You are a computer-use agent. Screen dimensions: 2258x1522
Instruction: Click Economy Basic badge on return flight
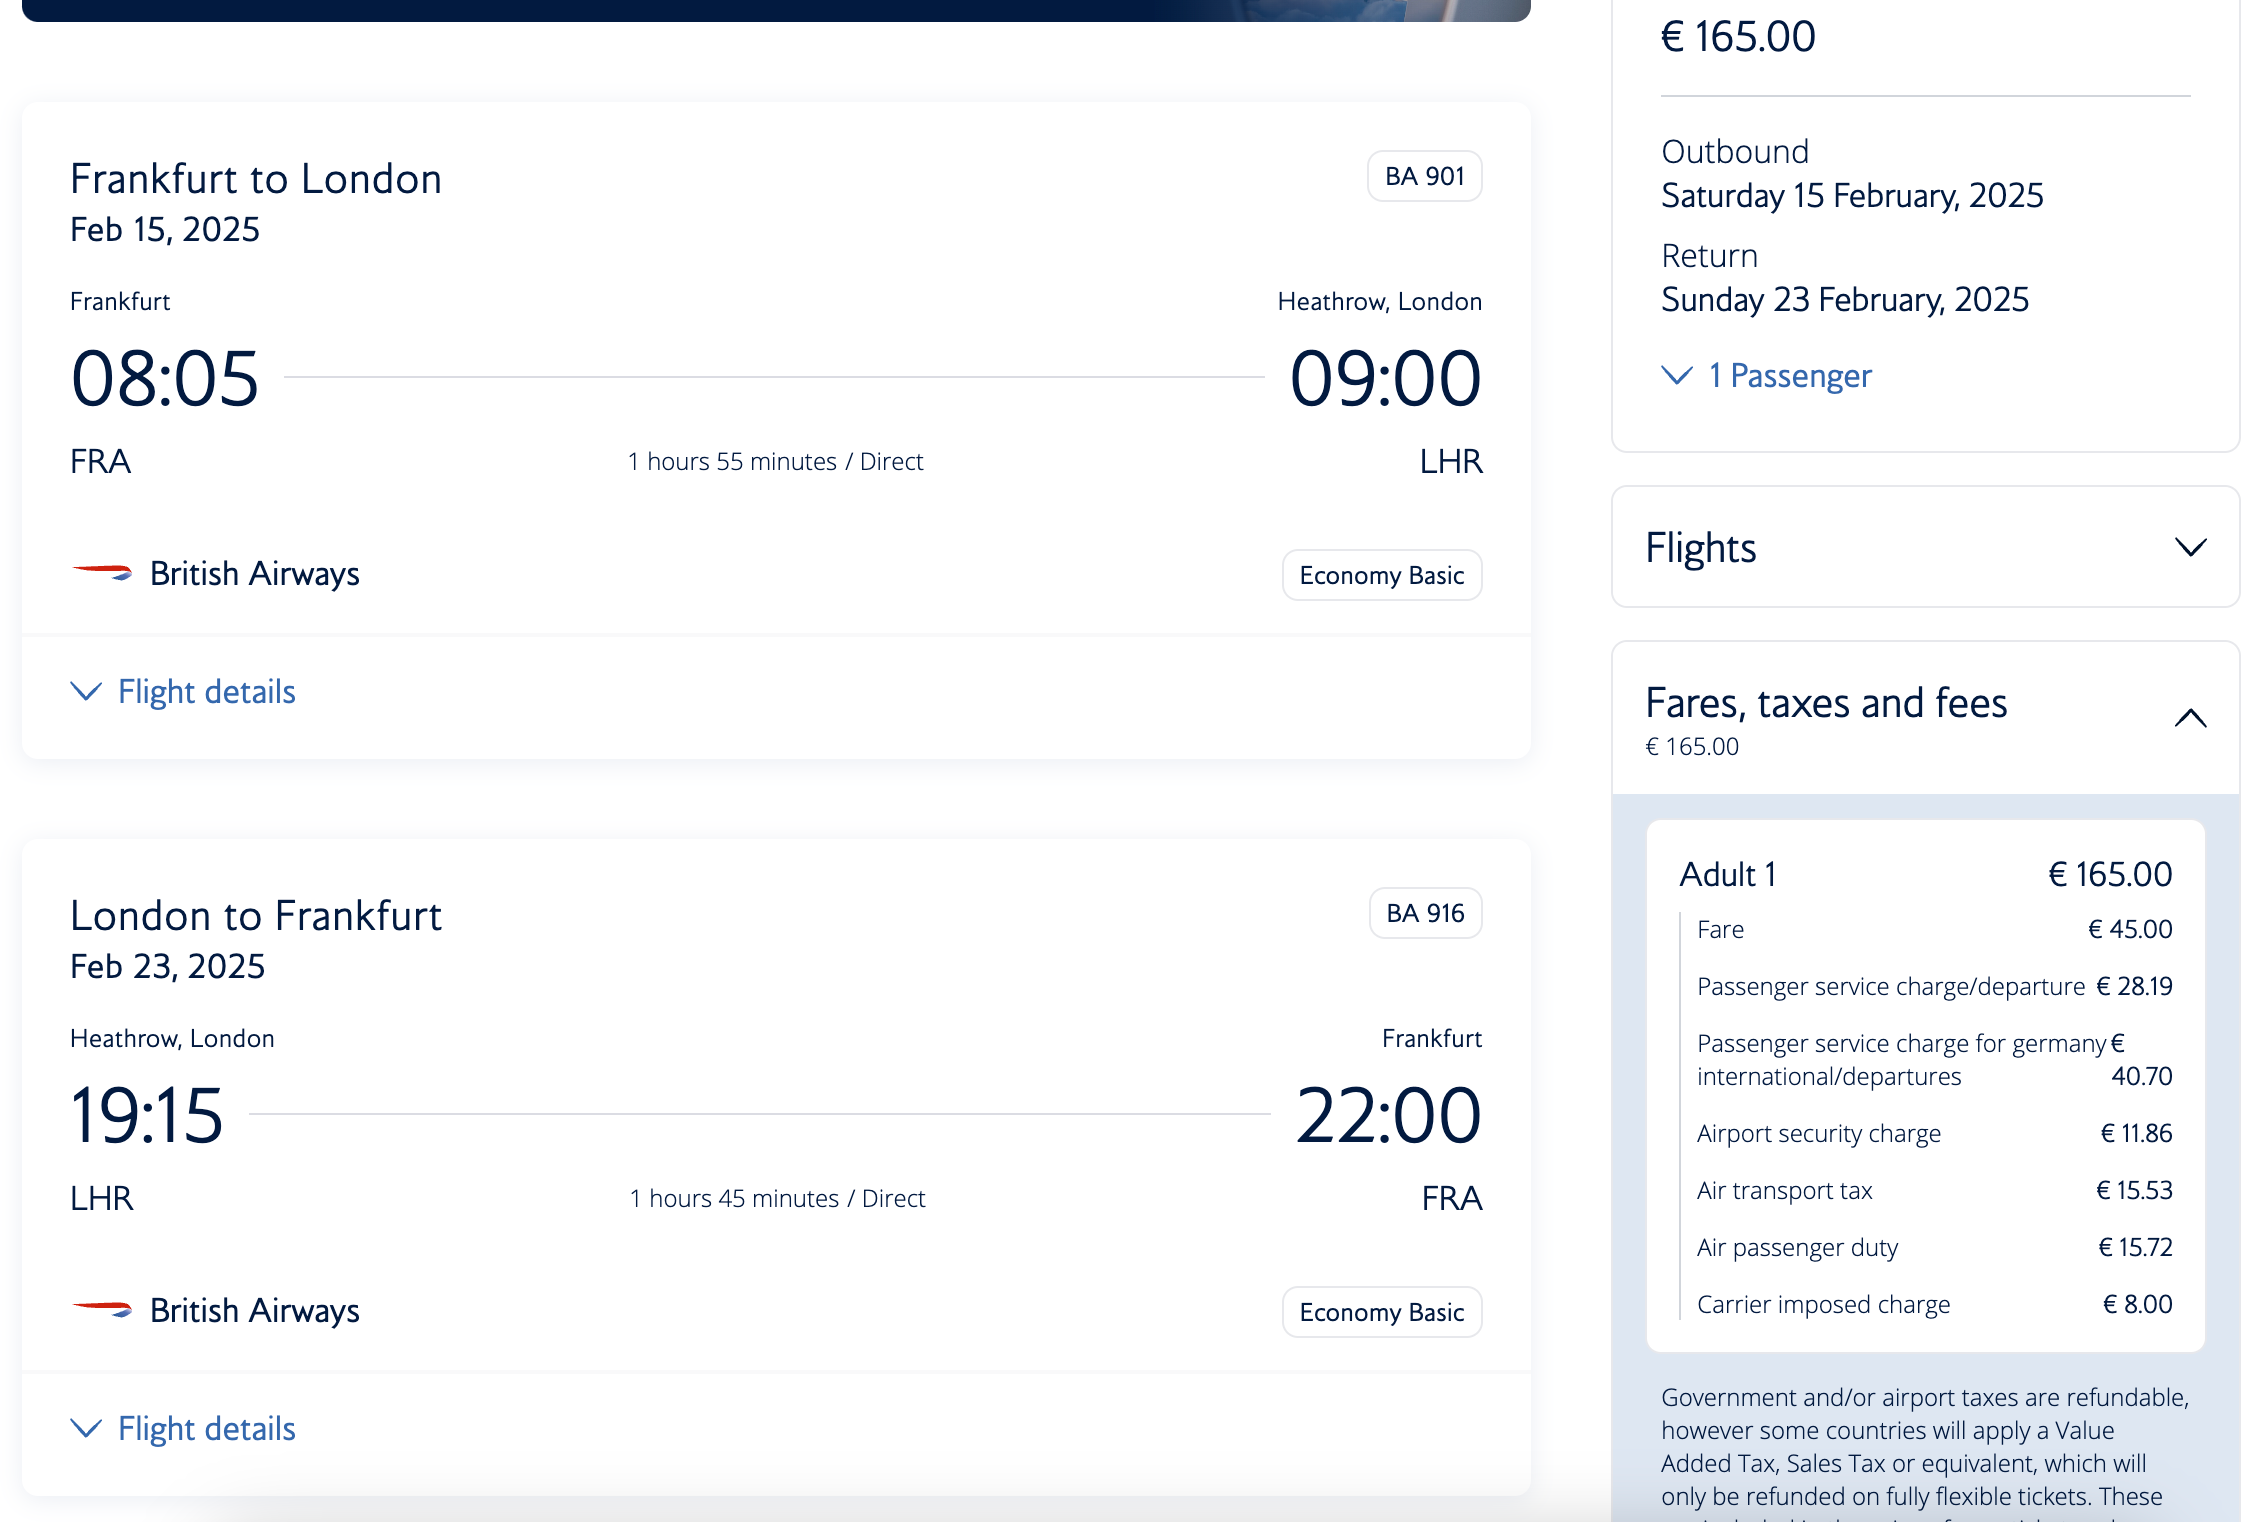[1381, 1312]
